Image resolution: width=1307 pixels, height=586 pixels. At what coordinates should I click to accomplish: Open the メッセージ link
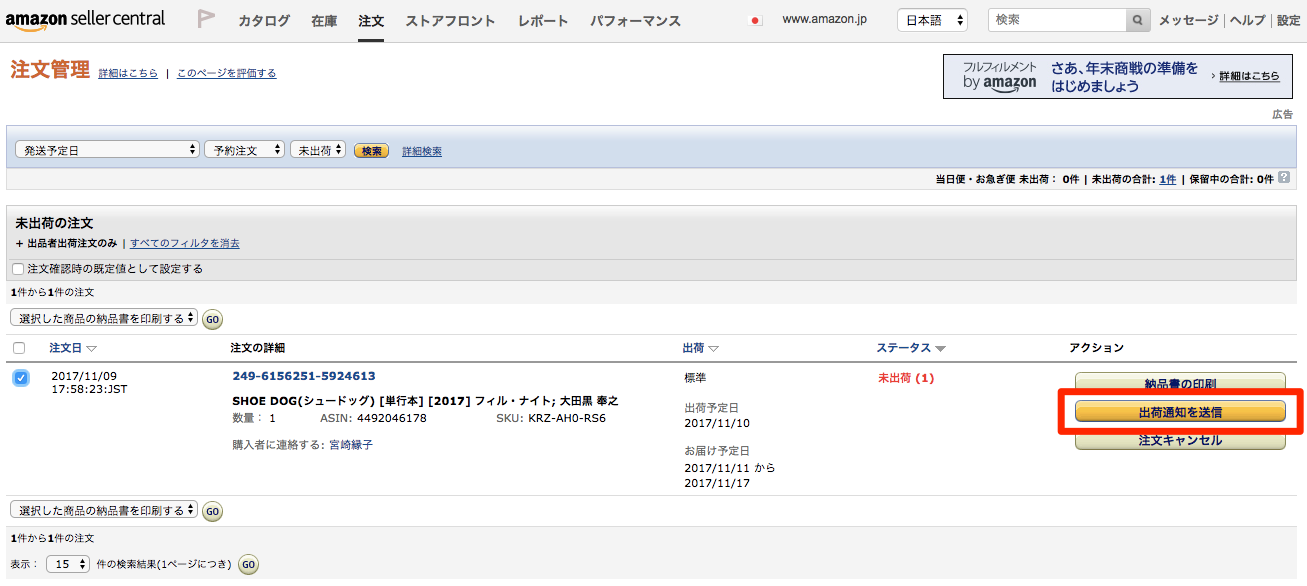(1188, 20)
